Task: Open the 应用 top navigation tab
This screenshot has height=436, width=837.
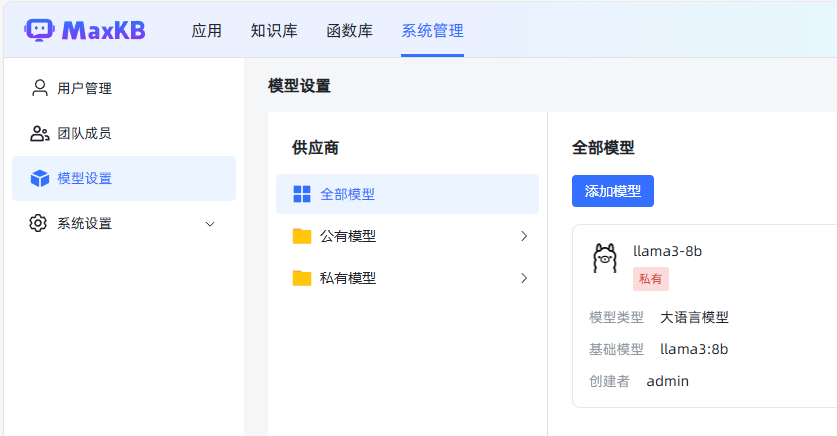Action: [207, 31]
